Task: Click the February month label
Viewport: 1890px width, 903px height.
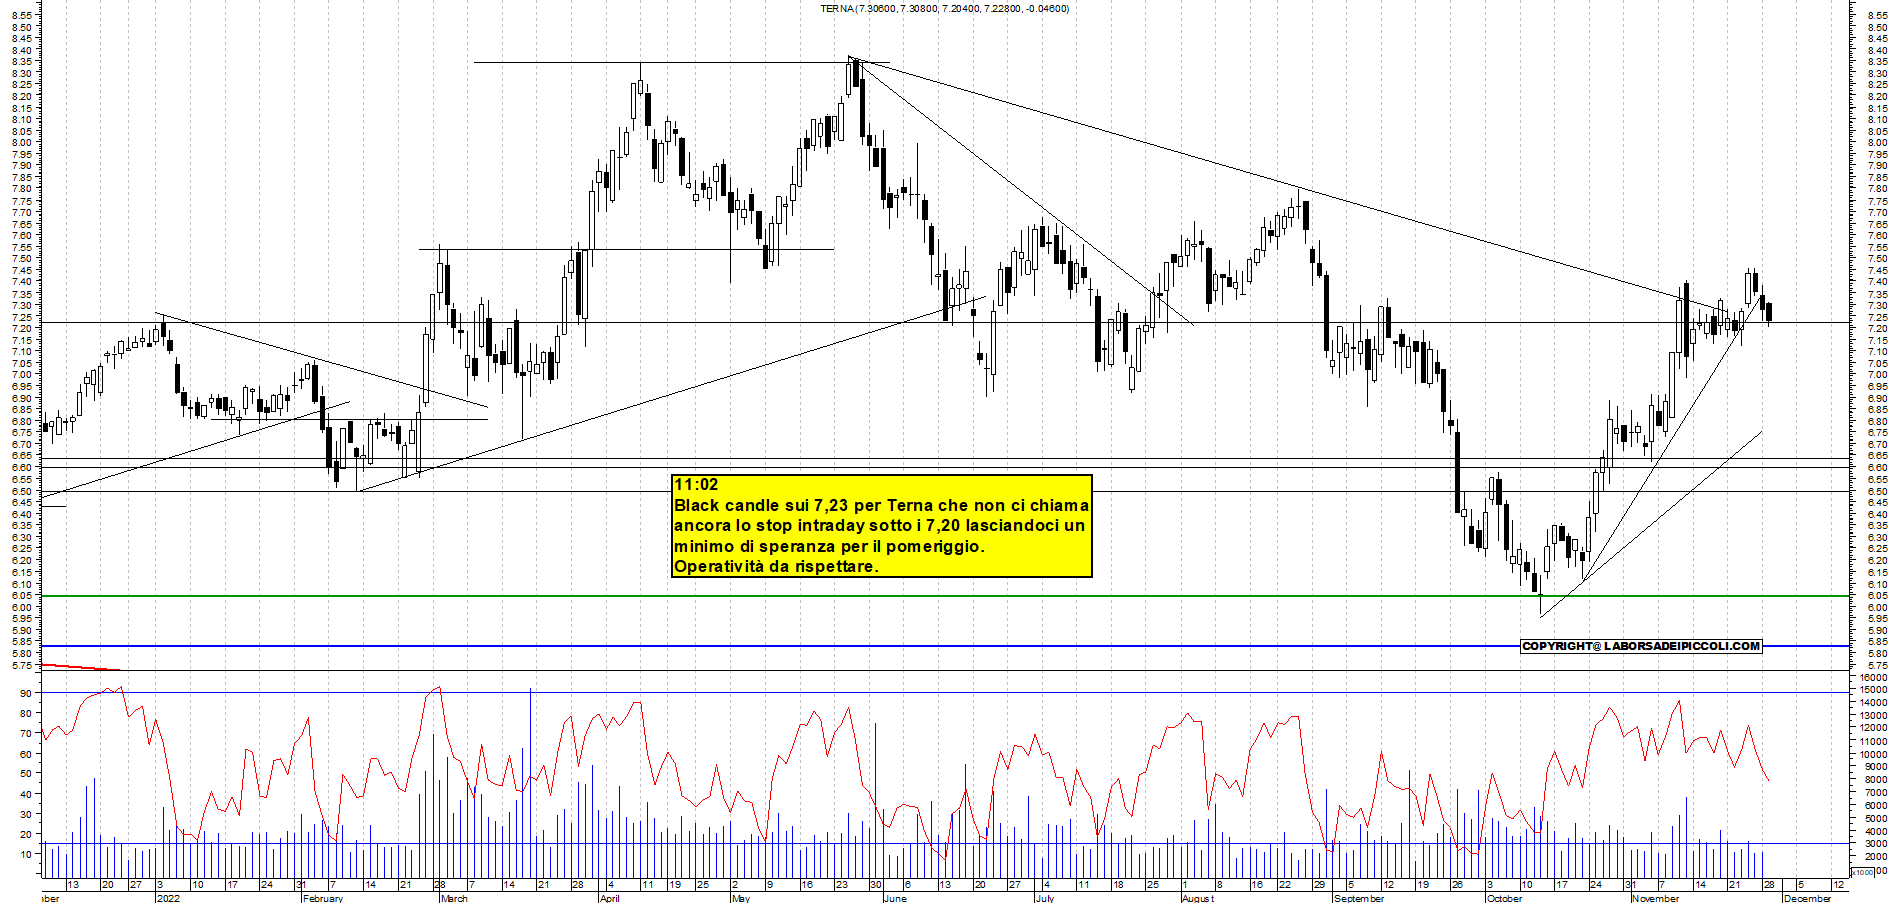Action: click(x=323, y=898)
